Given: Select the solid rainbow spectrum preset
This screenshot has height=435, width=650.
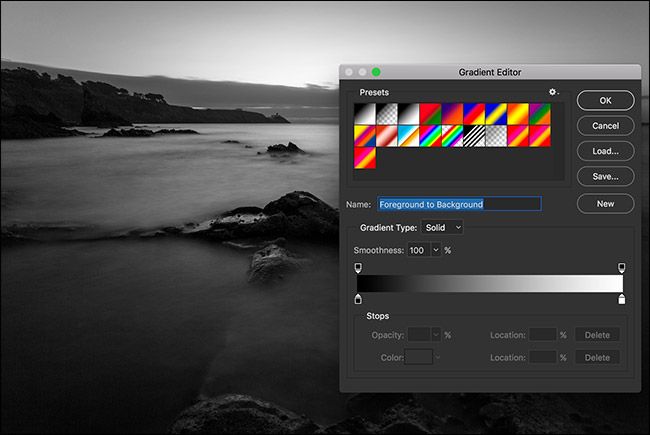Looking at the screenshot, I should (x=430, y=136).
